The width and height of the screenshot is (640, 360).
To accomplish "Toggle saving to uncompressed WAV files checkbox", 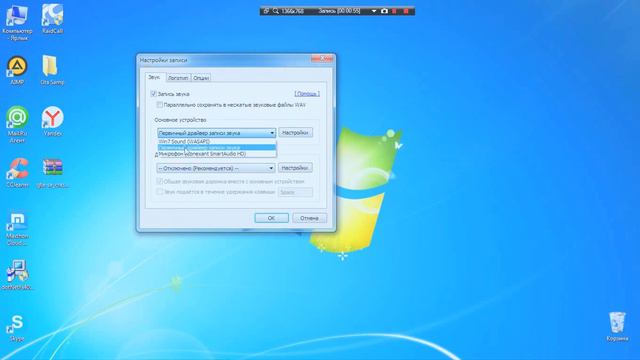I will point(160,105).
